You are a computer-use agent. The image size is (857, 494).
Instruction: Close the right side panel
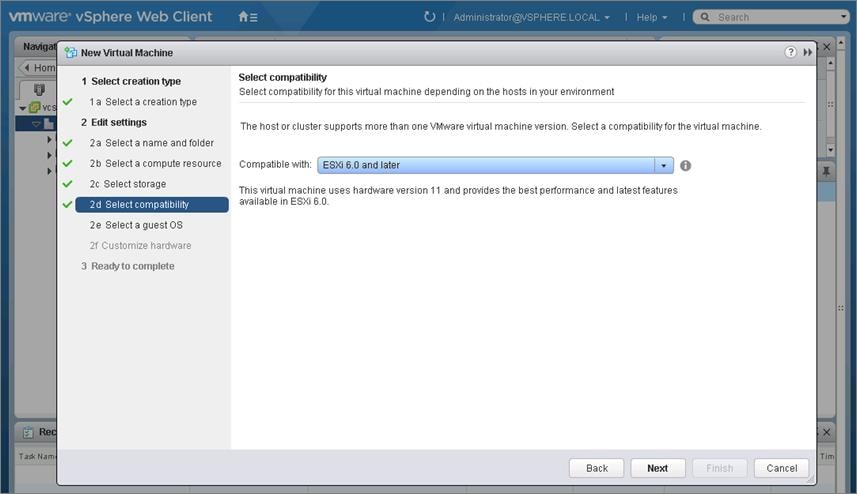click(826, 47)
